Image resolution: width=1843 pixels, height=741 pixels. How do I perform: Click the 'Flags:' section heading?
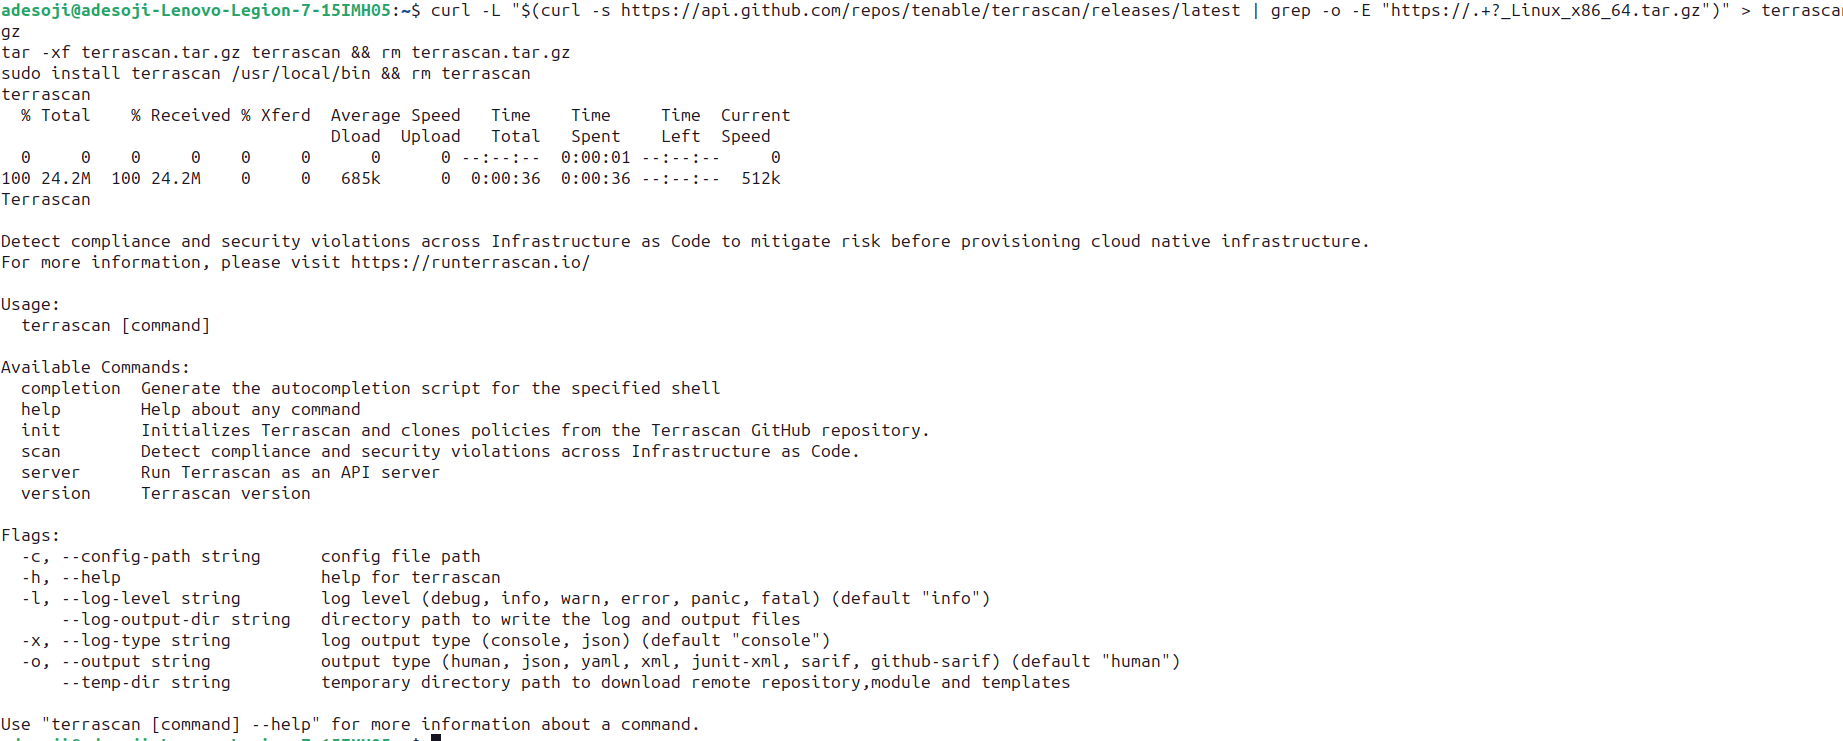coord(31,536)
